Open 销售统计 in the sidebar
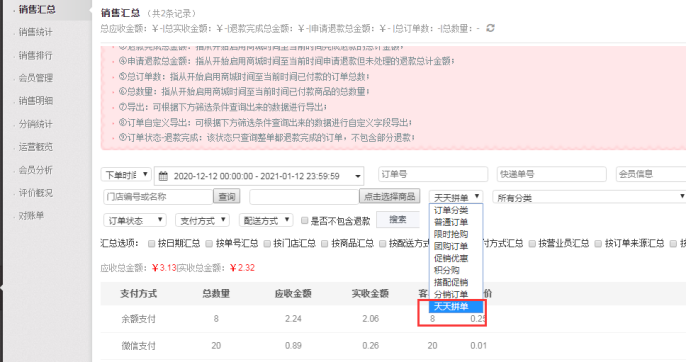The image size is (687, 363). [x=35, y=32]
